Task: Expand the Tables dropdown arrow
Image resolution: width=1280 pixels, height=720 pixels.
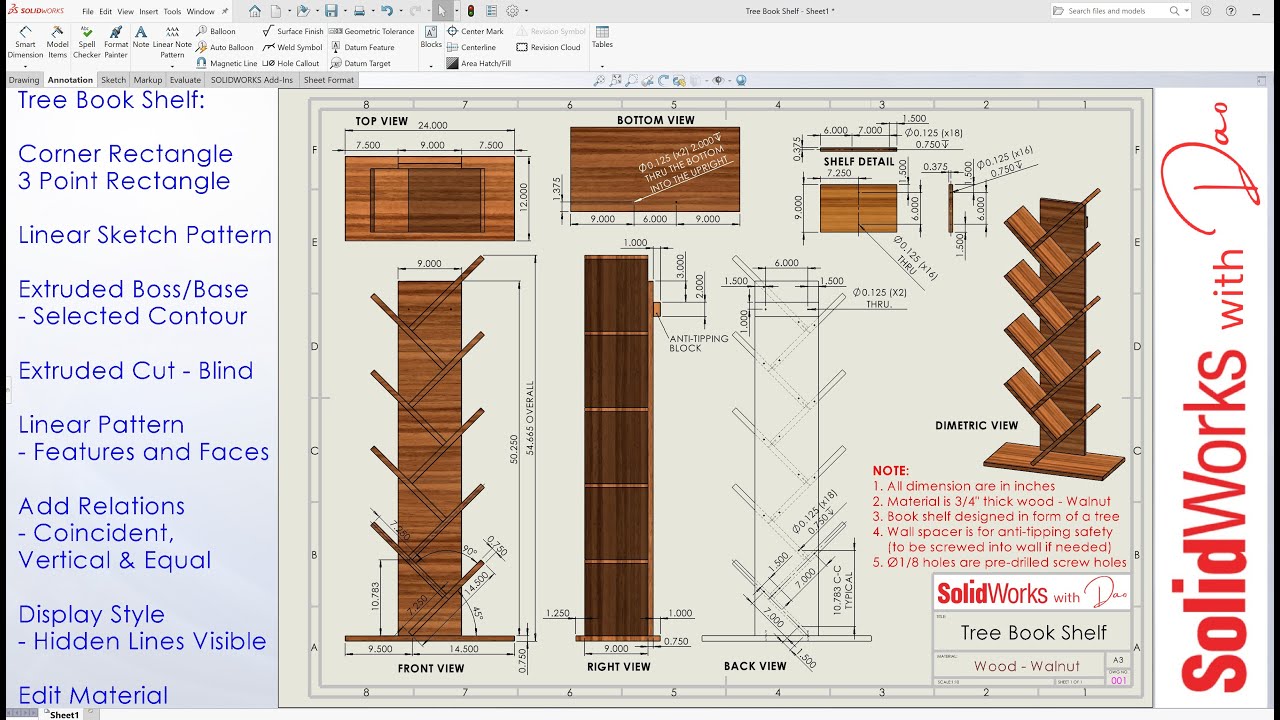Action: [x=602, y=65]
